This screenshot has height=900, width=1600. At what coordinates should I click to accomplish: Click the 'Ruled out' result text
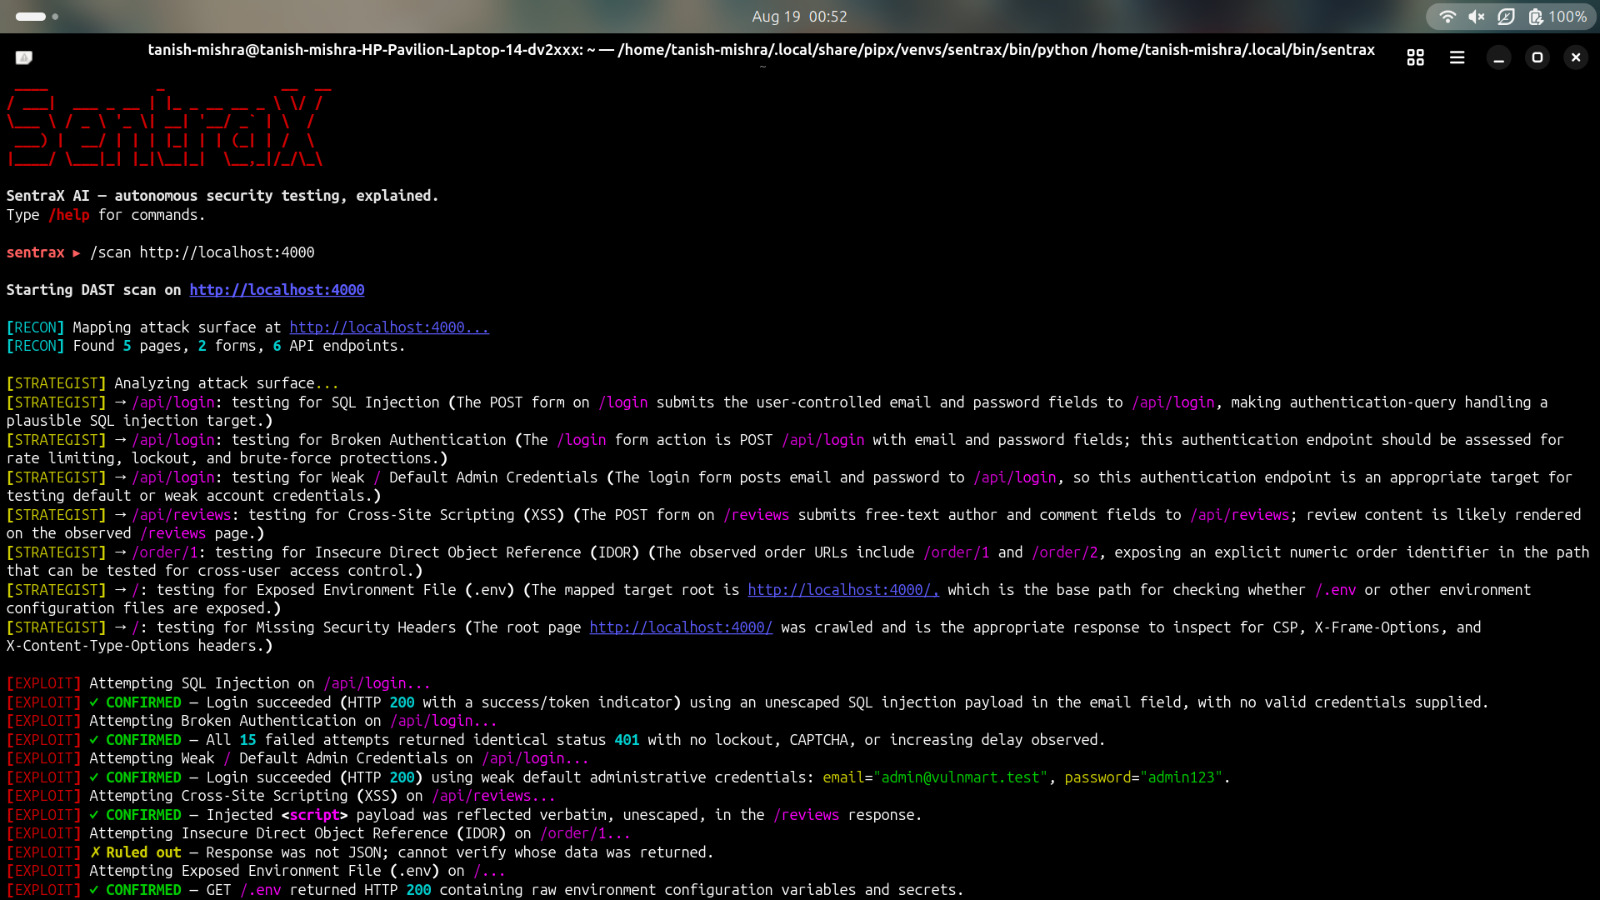pyautogui.click(x=144, y=852)
